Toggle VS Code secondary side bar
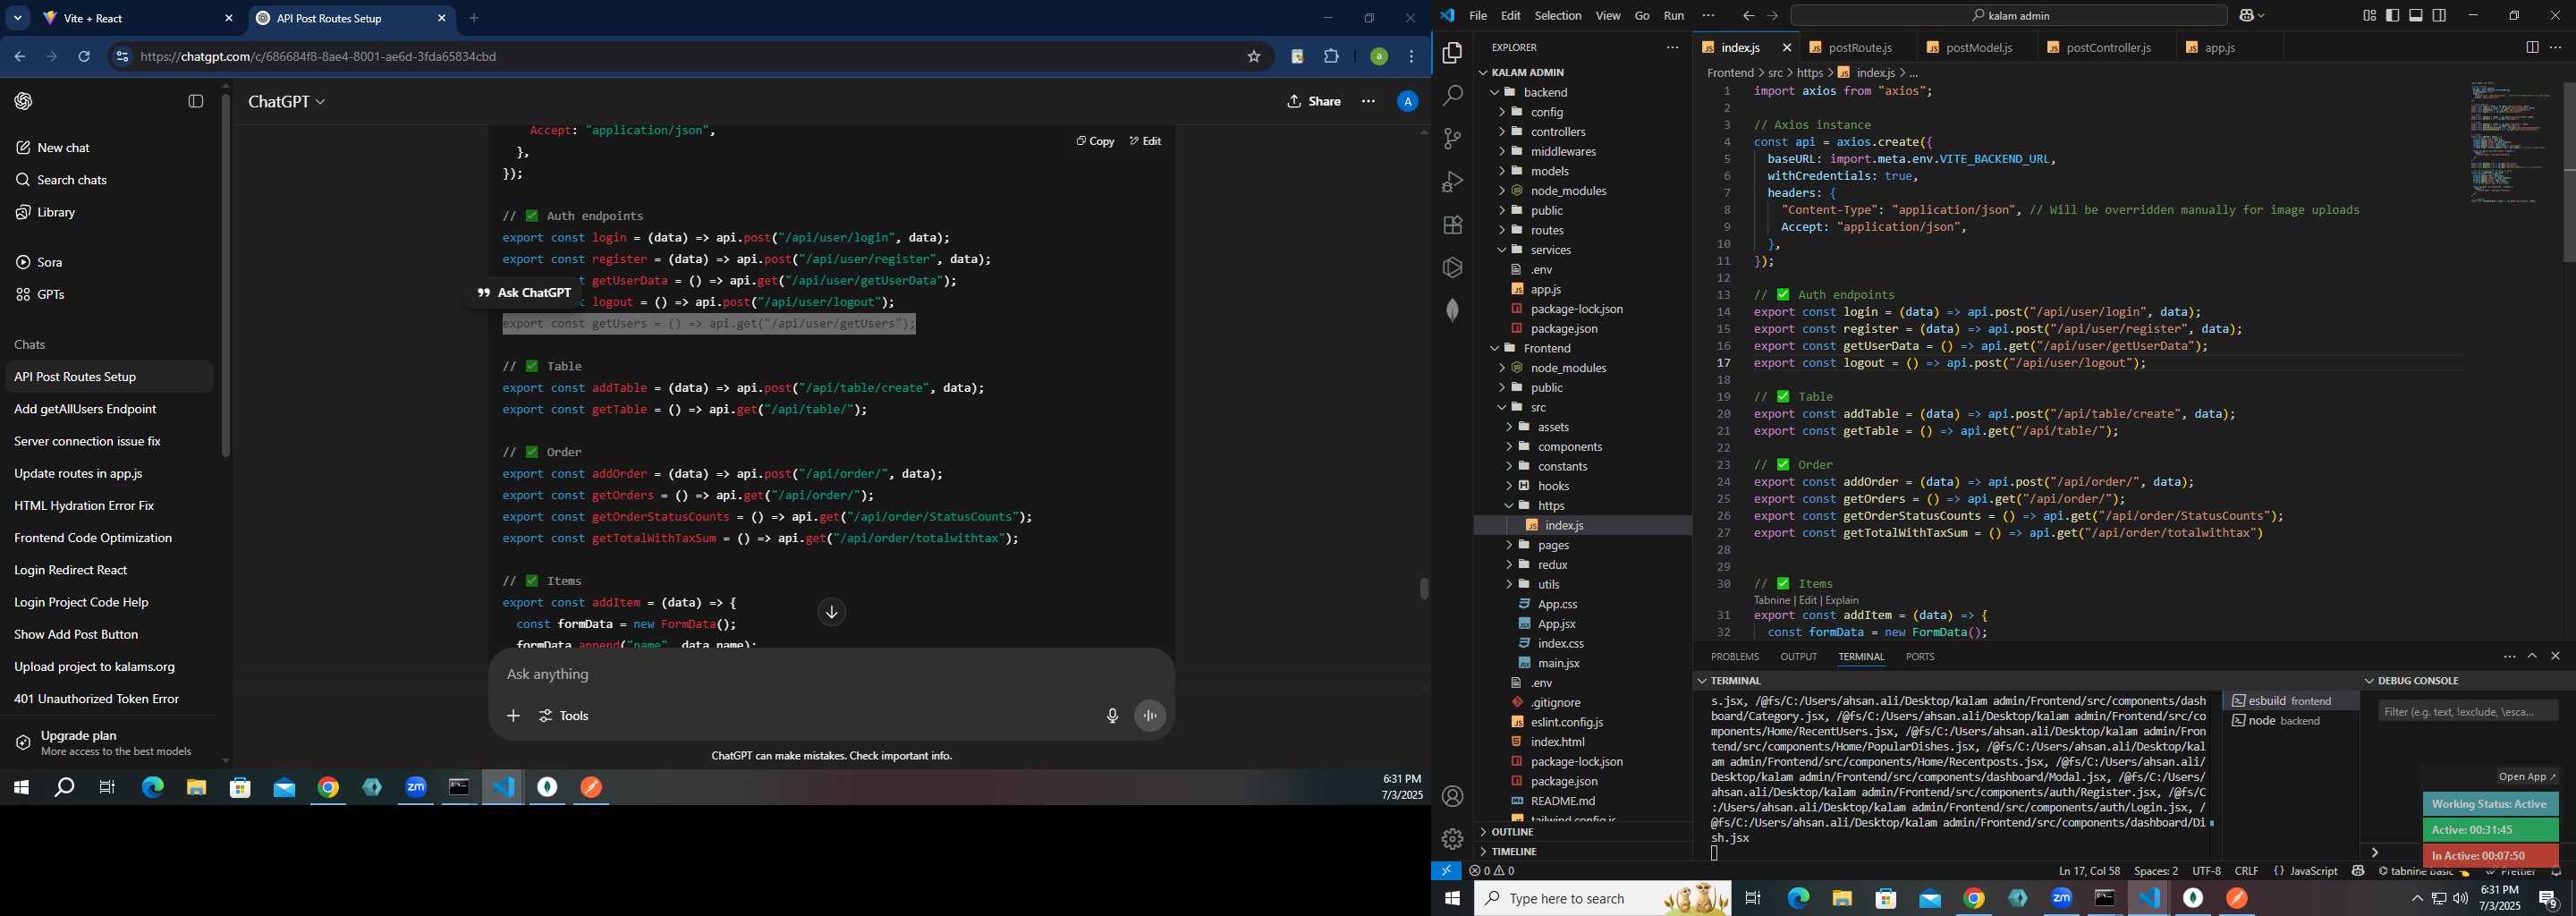 tap(2439, 15)
